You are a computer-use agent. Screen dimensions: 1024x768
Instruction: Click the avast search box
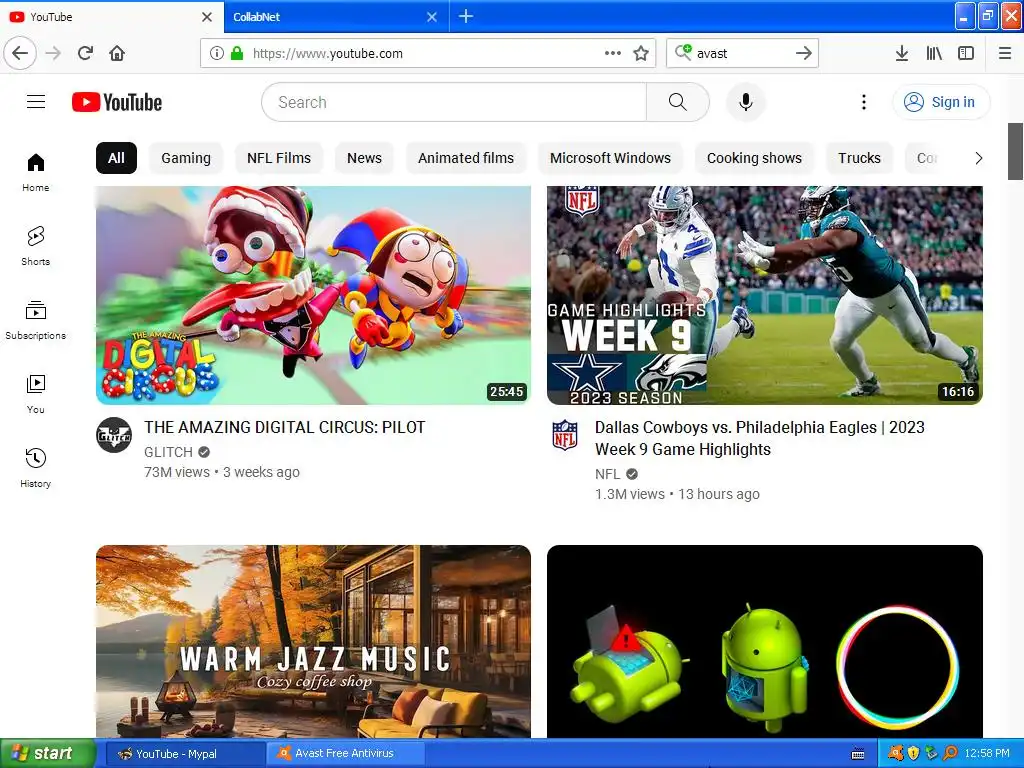[x=741, y=53]
